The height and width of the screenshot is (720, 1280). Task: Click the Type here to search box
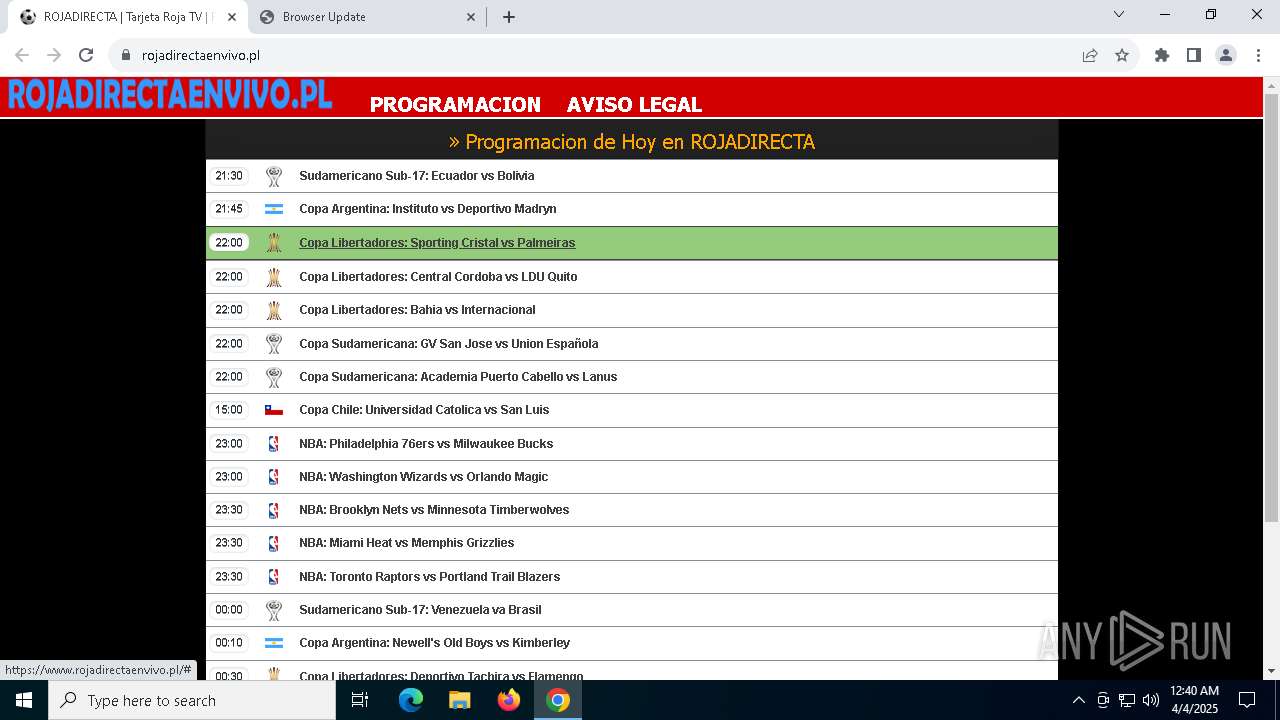[x=192, y=700]
